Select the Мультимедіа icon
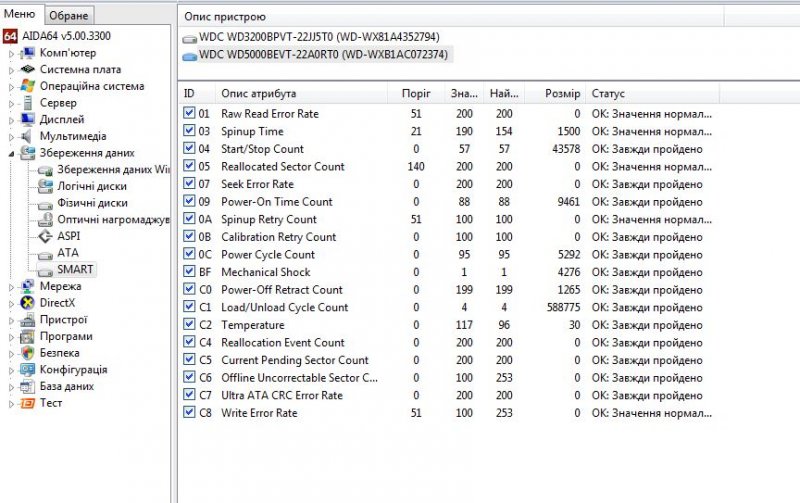 coord(29,137)
